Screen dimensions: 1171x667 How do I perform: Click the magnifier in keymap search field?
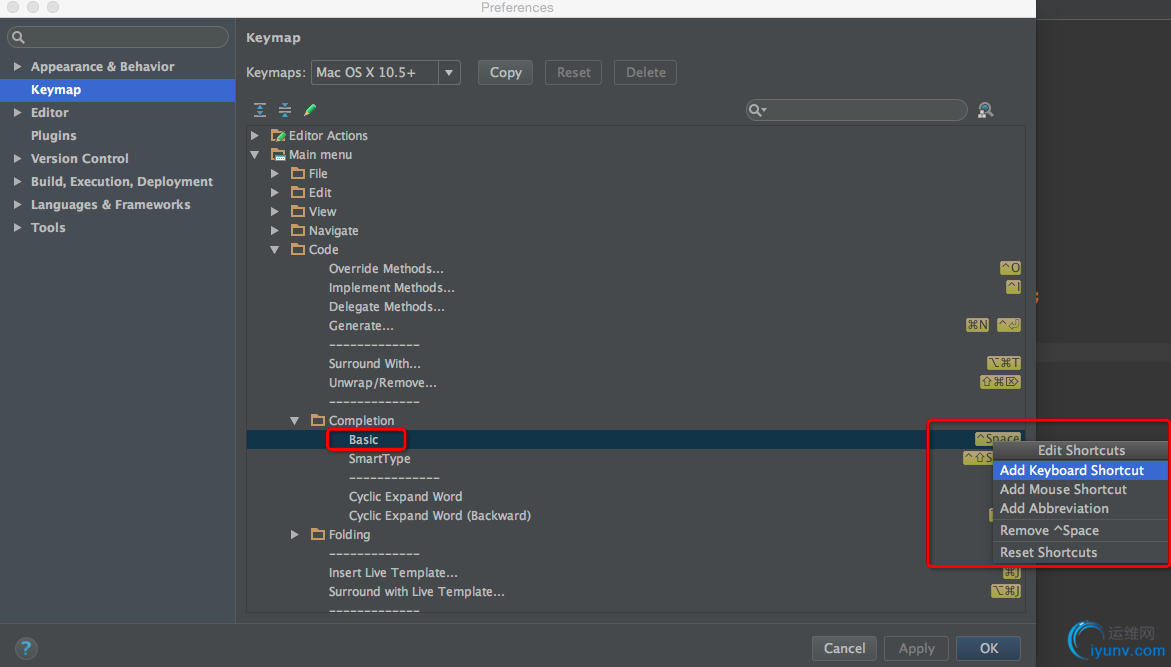point(757,110)
